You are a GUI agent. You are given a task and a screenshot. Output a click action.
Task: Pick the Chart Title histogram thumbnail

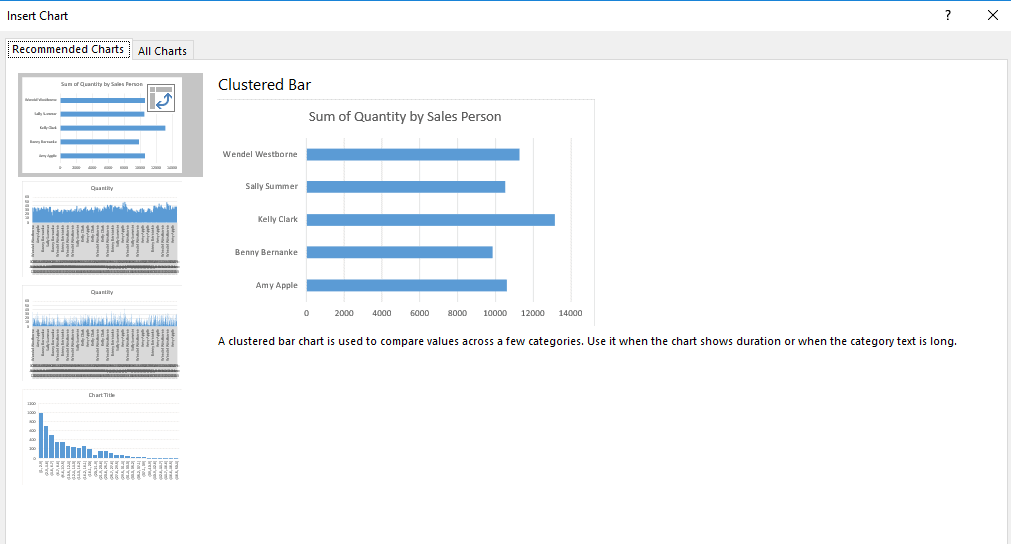(102, 437)
